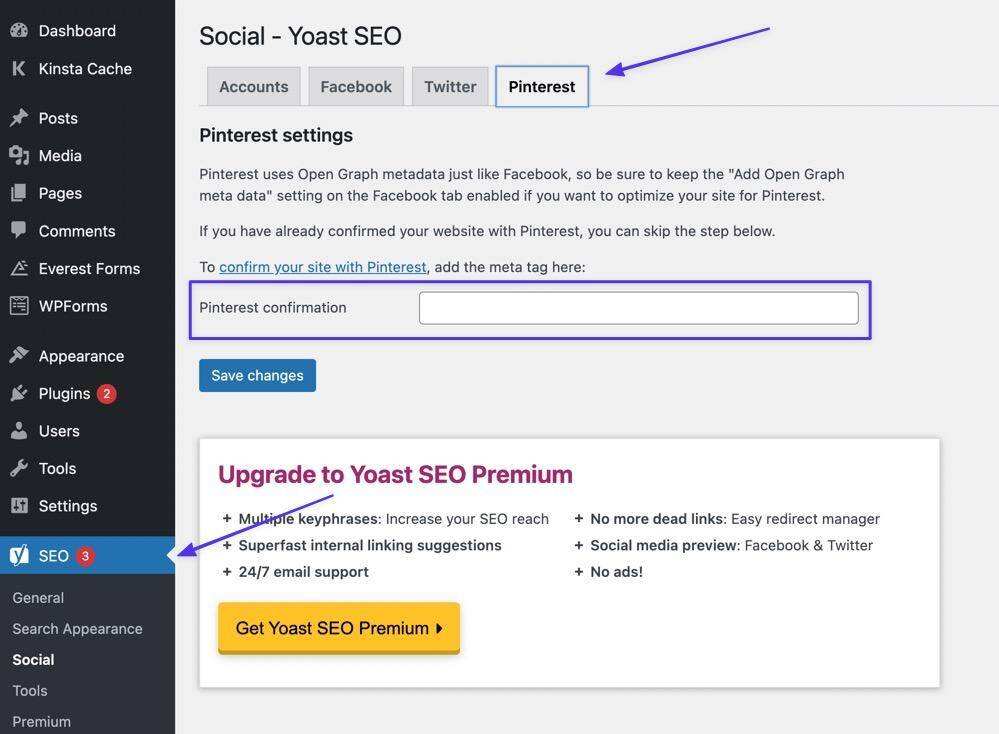The image size is (999, 734).
Task: Click the Kinsta Cache K icon
Action: point(18,68)
